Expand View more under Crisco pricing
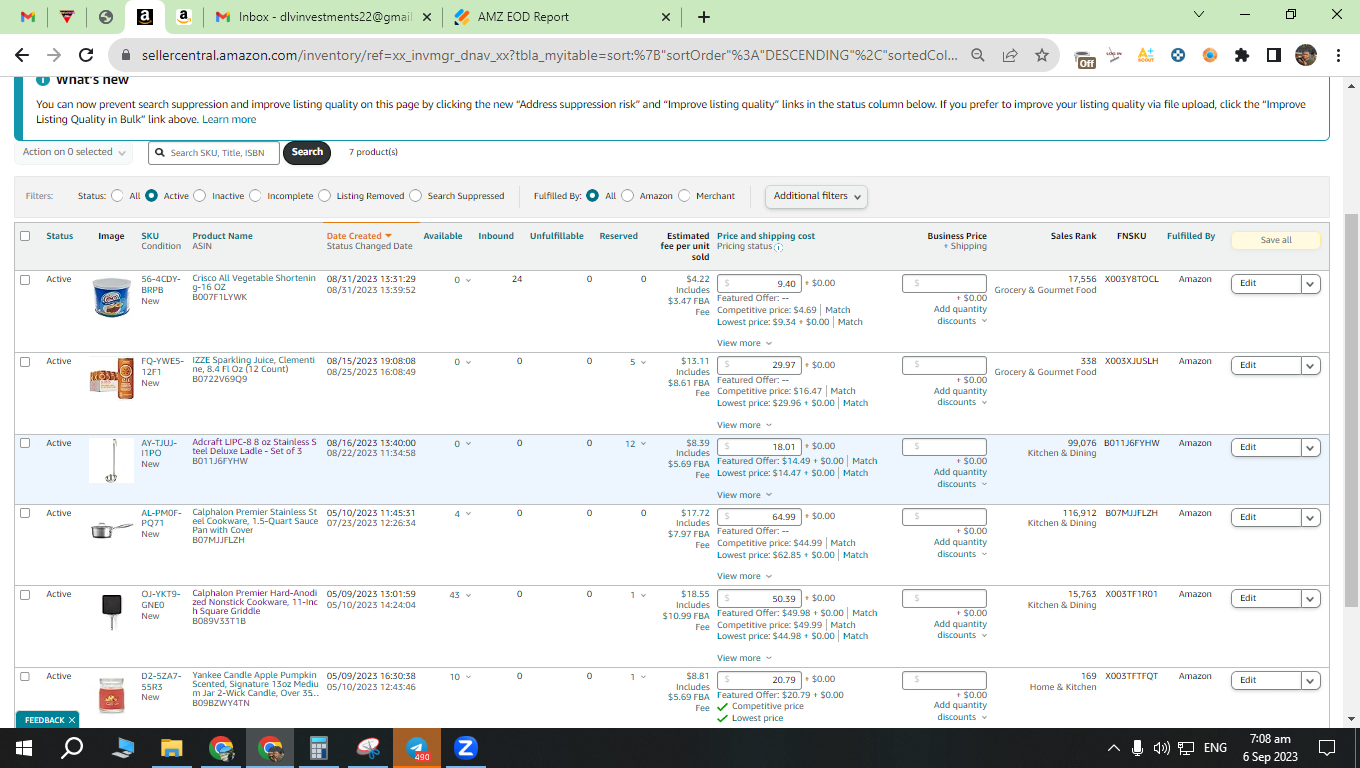1360x768 pixels. click(744, 343)
